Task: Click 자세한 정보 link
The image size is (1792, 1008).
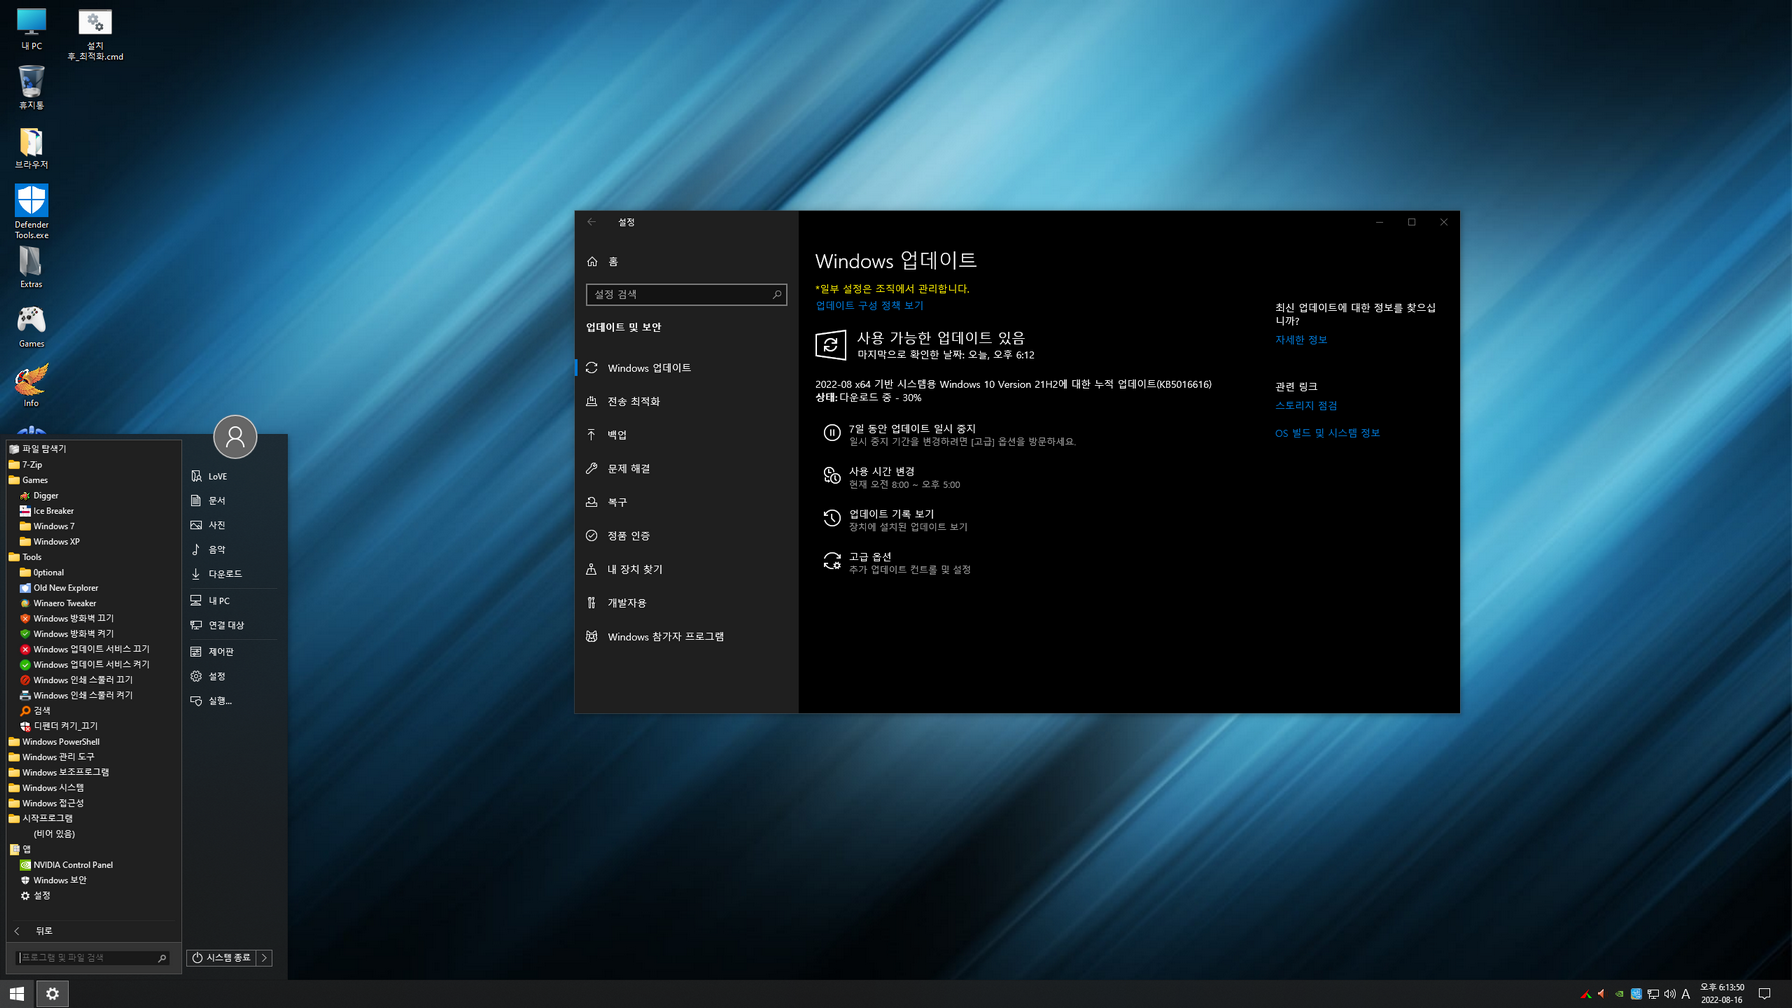Action: (1301, 340)
